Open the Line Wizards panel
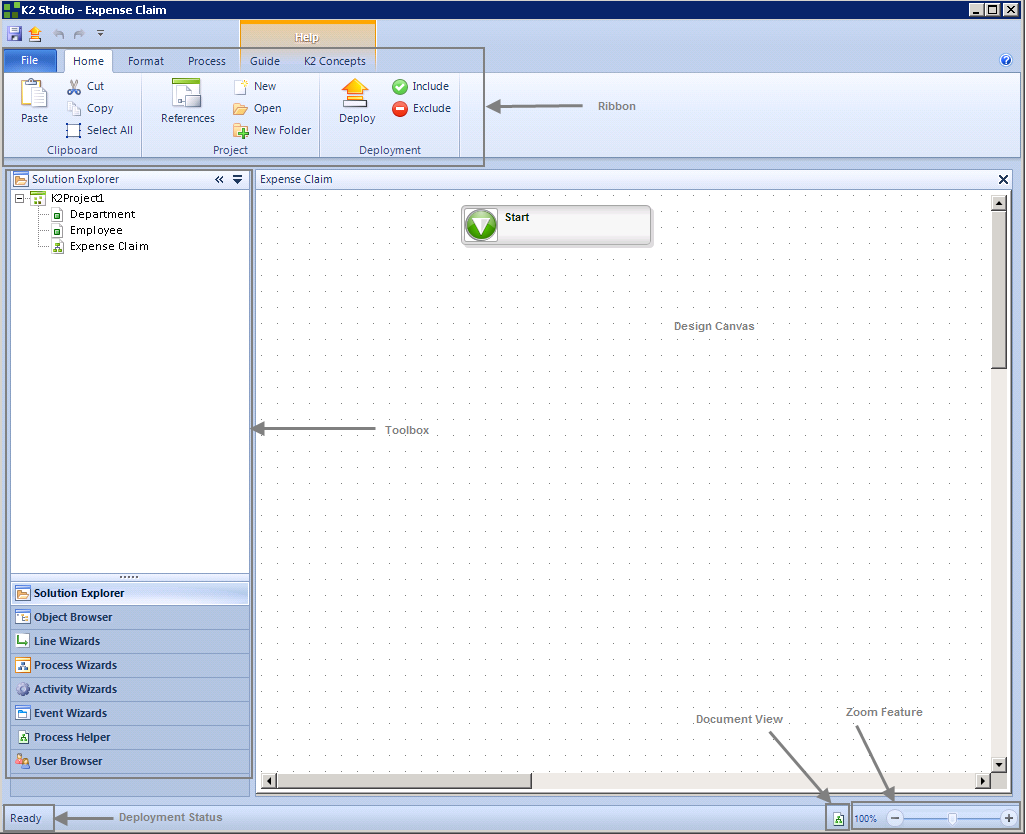The width and height of the screenshot is (1026, 834). coord(130,642)
